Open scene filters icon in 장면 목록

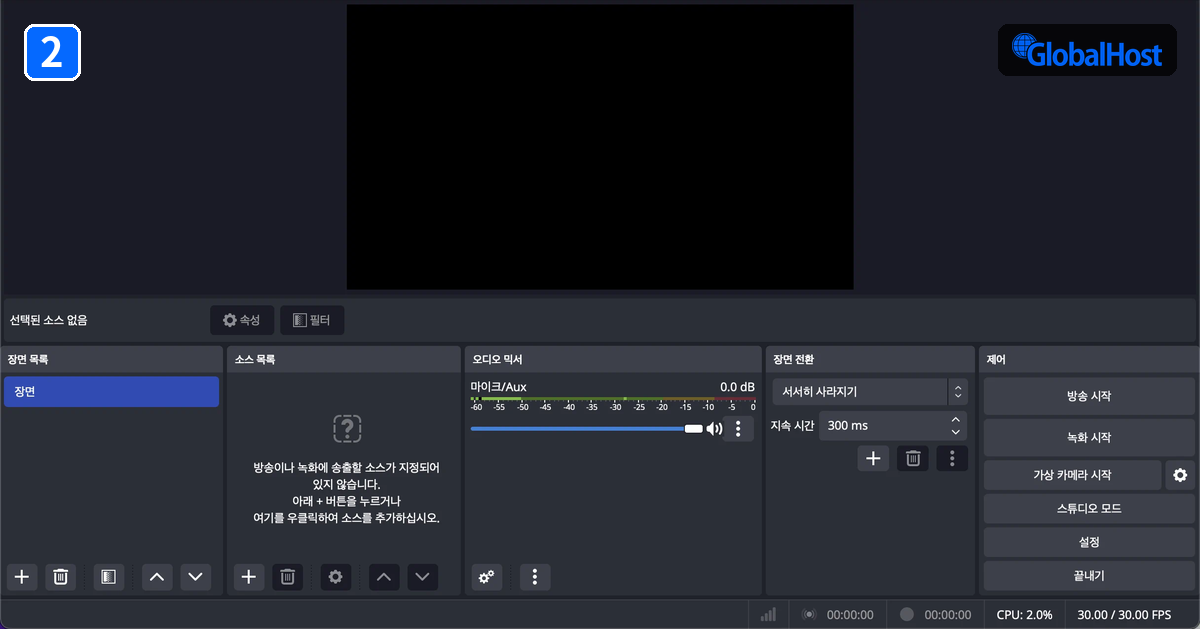pos(109,577)
